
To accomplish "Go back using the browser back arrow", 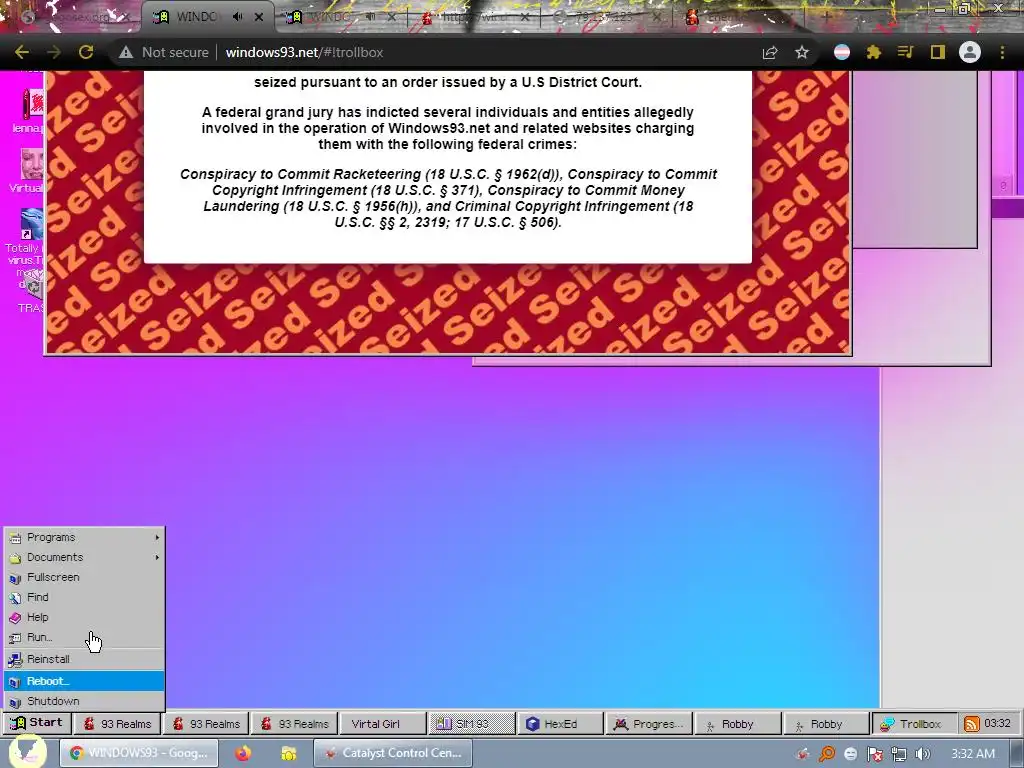I will [x=22, y=52].
